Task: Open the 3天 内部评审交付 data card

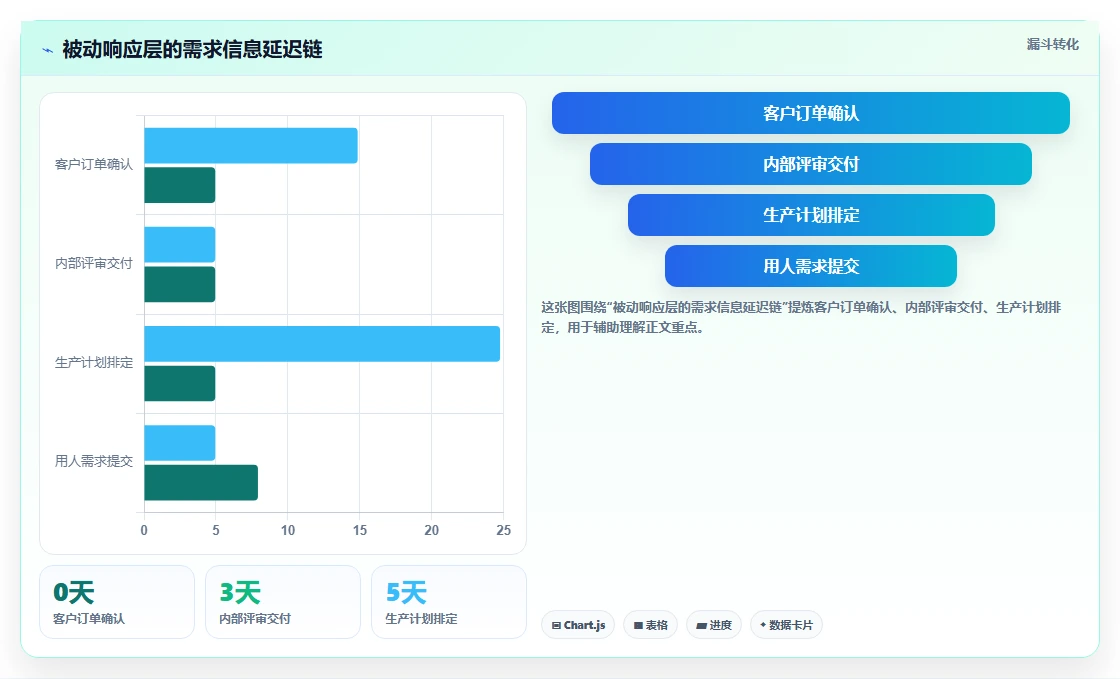Action: 283,602
